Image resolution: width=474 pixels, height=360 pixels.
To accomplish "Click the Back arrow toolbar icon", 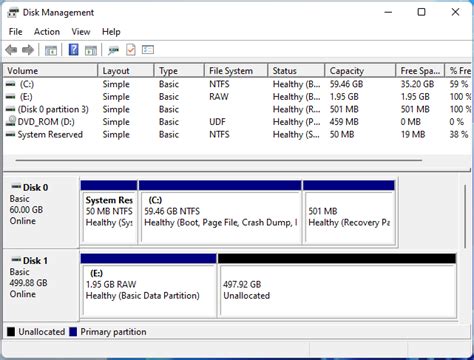I will (11, 50).
